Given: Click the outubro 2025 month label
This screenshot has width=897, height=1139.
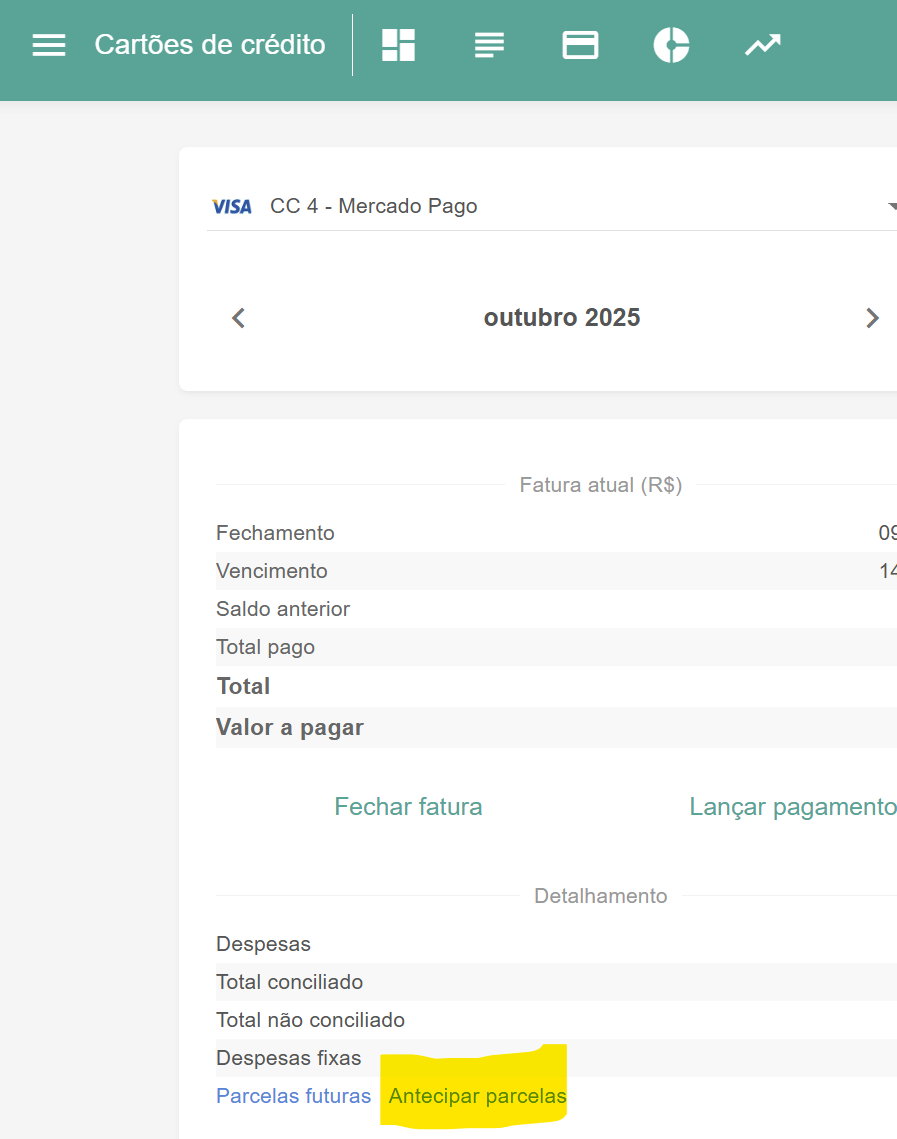Looking at the screenshot, I should point(562,317).
